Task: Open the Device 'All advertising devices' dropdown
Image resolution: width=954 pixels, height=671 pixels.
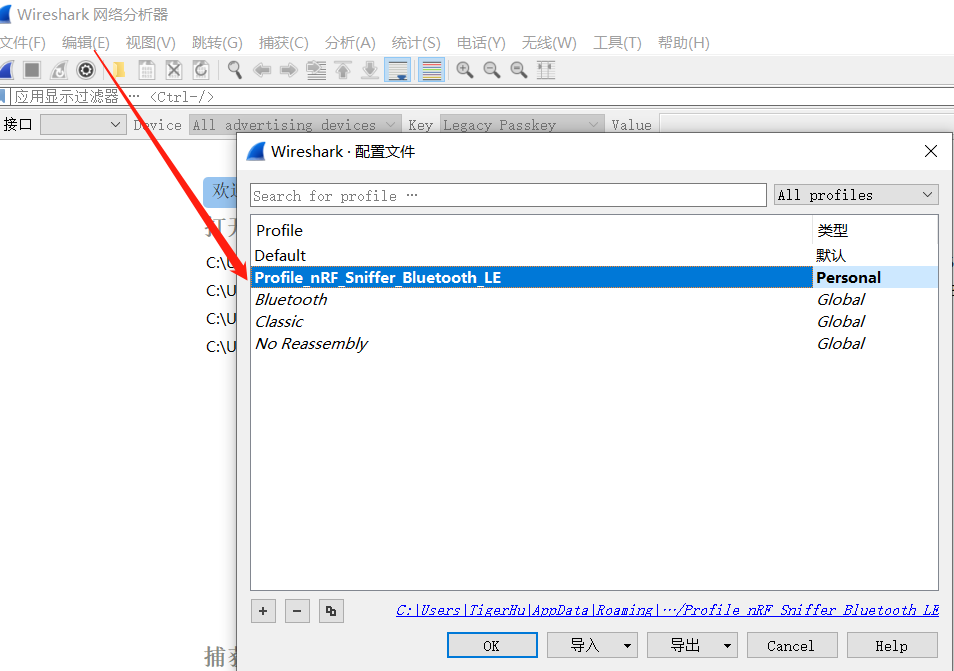Action: [295, 125]
